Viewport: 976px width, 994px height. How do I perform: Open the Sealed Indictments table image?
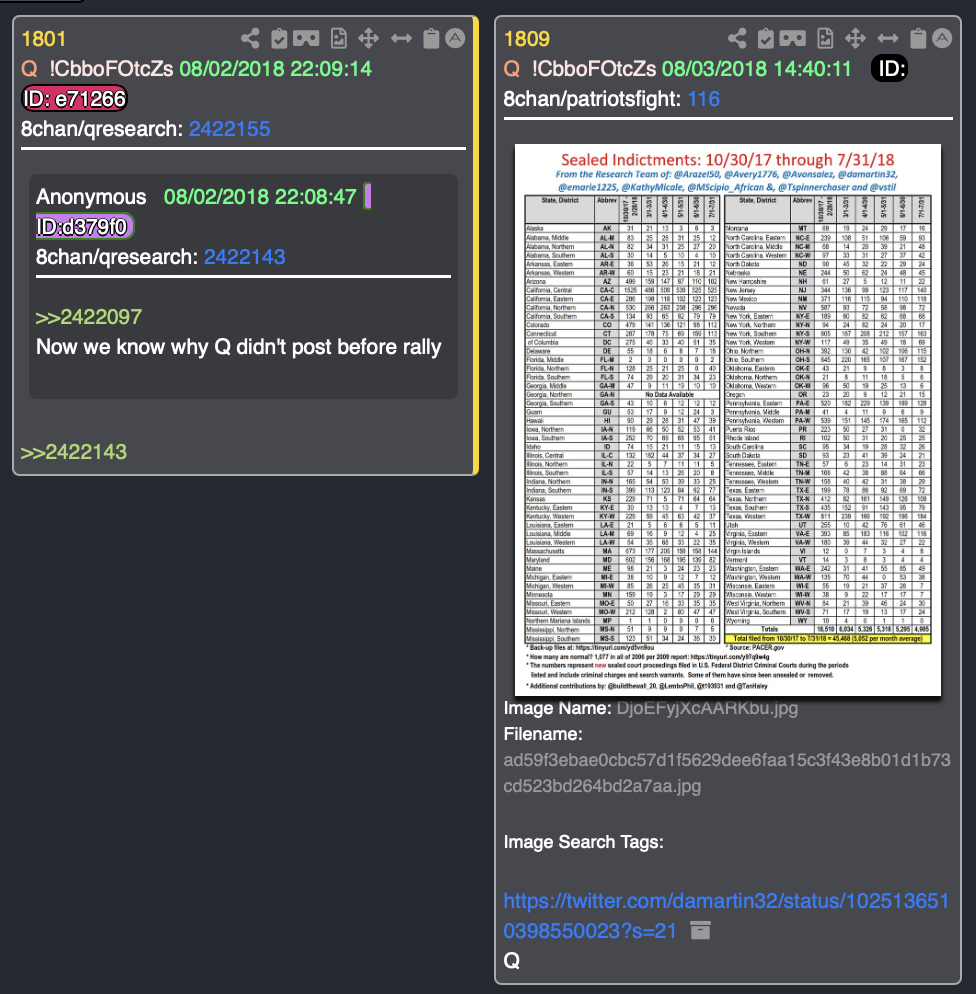[x=728, y=420]
